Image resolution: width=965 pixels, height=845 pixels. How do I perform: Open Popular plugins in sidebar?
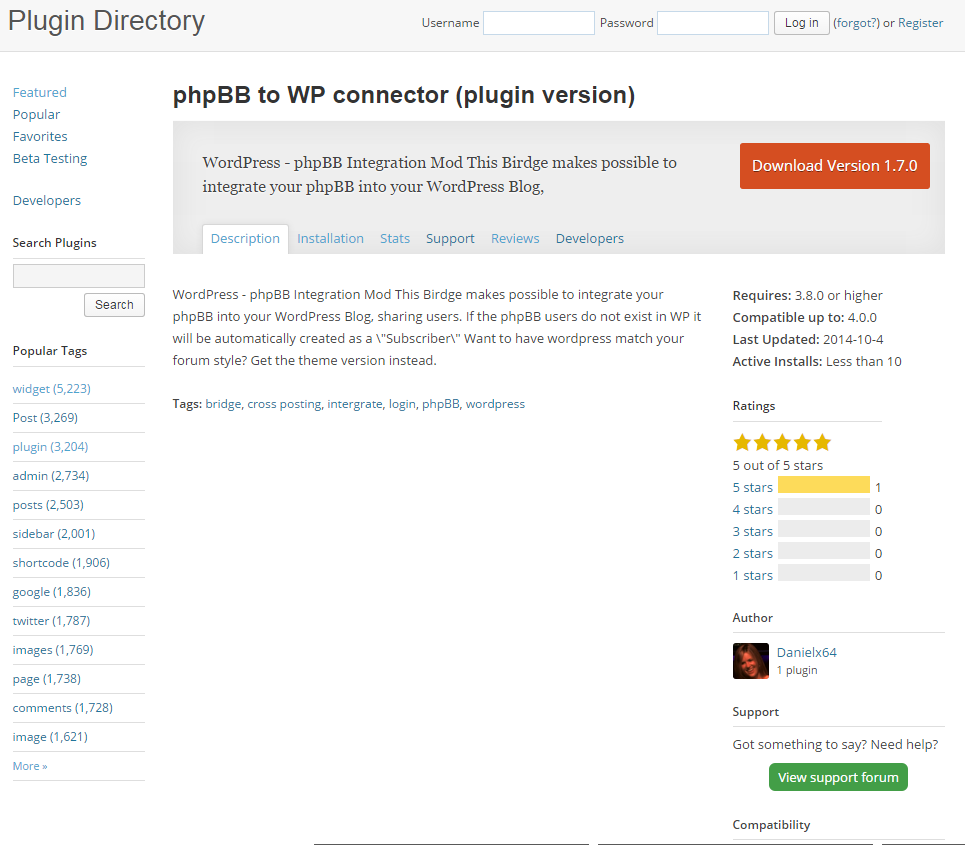[x=36, y=114]
